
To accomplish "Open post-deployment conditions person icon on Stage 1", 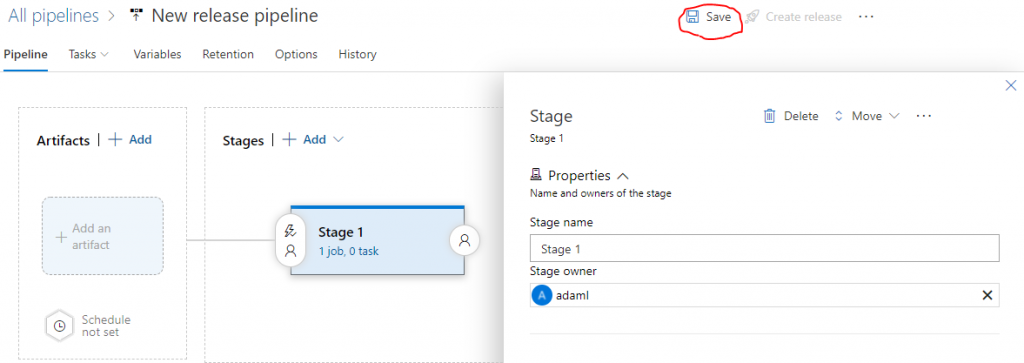I will pos(464,240).
